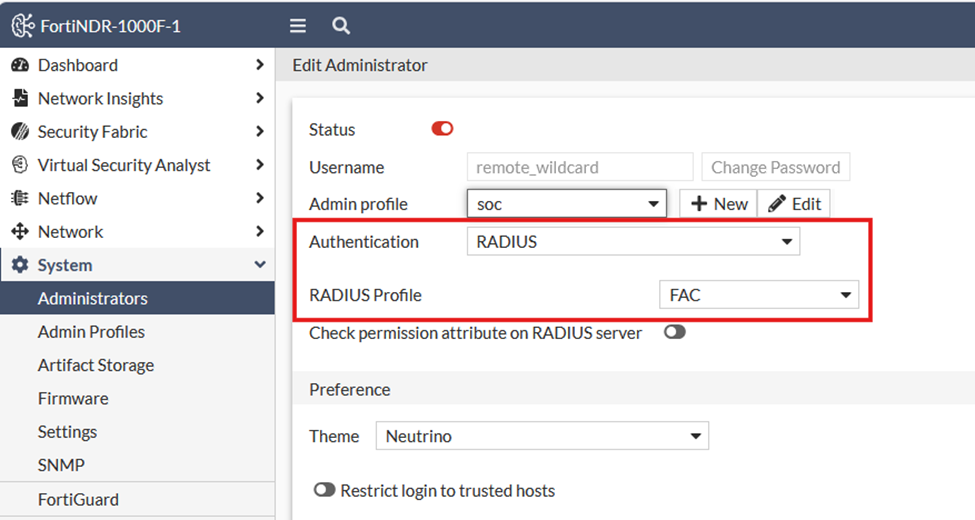Click the Virtual Security Analyst icon
Viewport: 975px width, 520px height.
coord(20,165)
